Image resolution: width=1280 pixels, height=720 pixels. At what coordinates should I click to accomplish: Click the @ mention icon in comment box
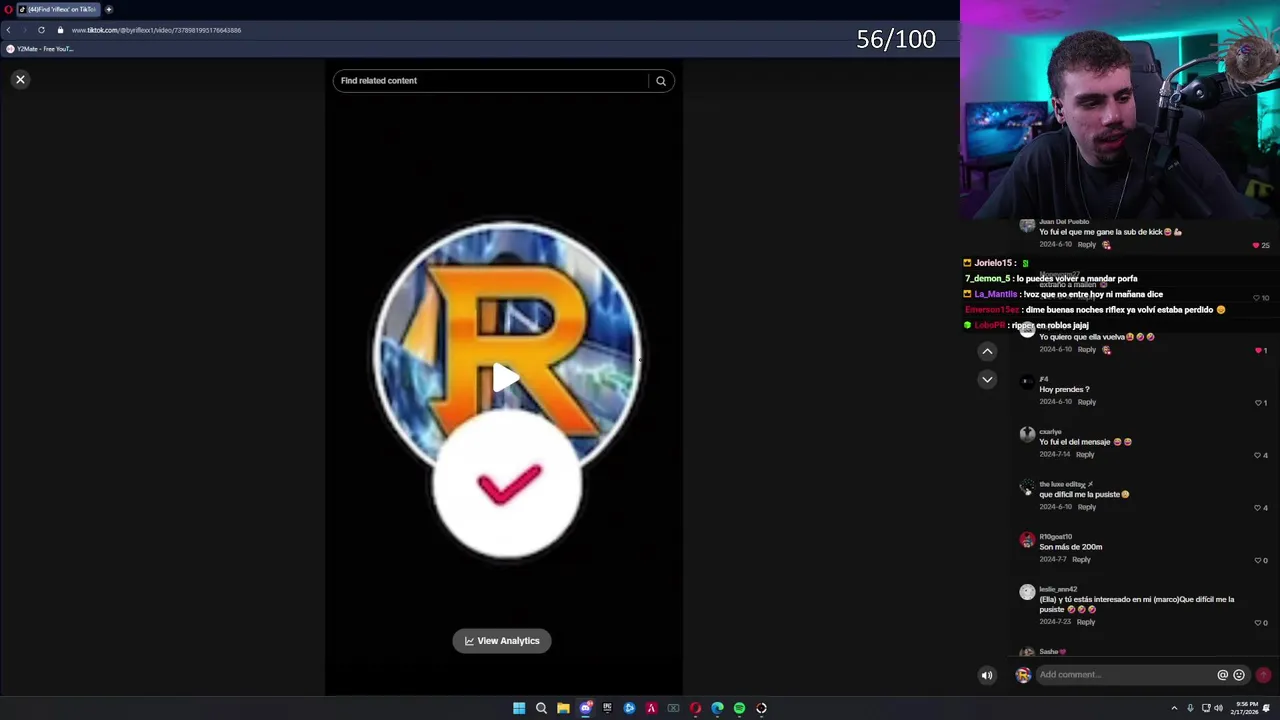tap(1222, 675)
